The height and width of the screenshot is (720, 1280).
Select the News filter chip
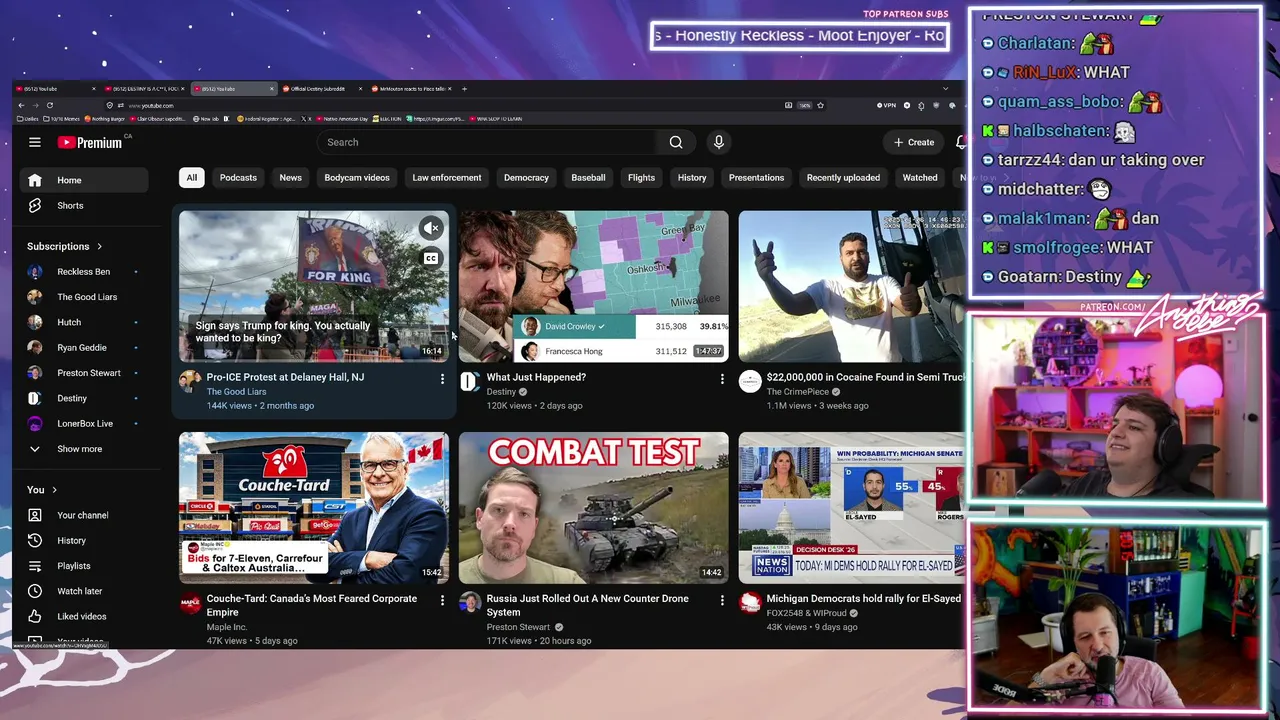pos(290,178)
